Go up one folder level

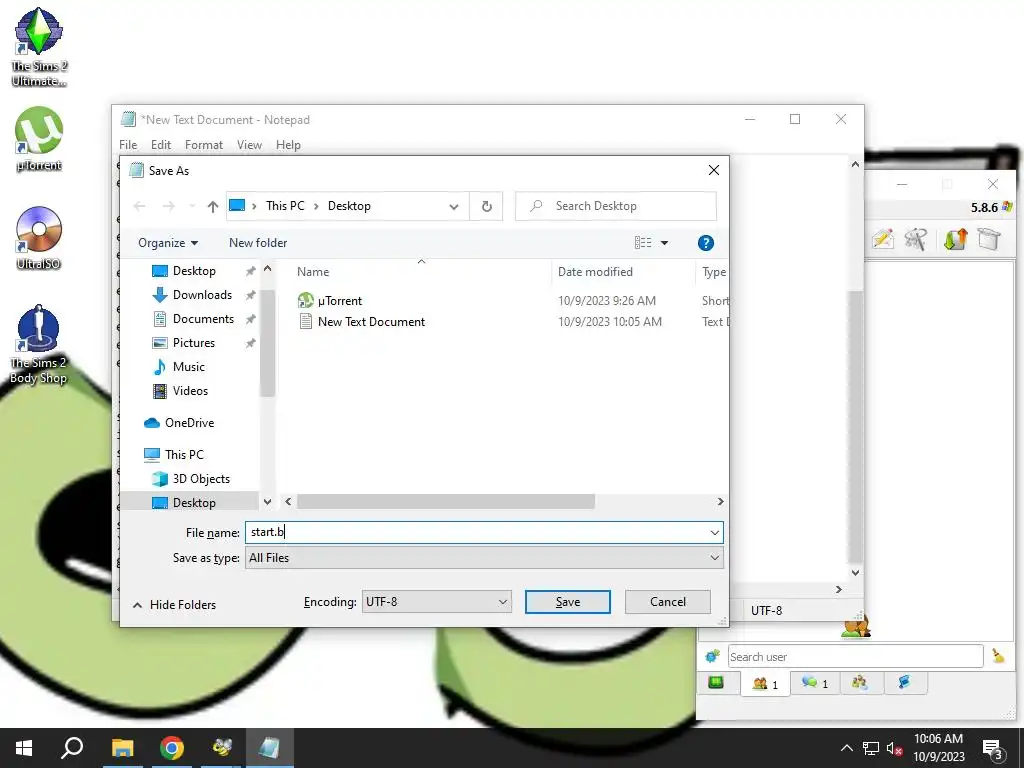(212, 206)
